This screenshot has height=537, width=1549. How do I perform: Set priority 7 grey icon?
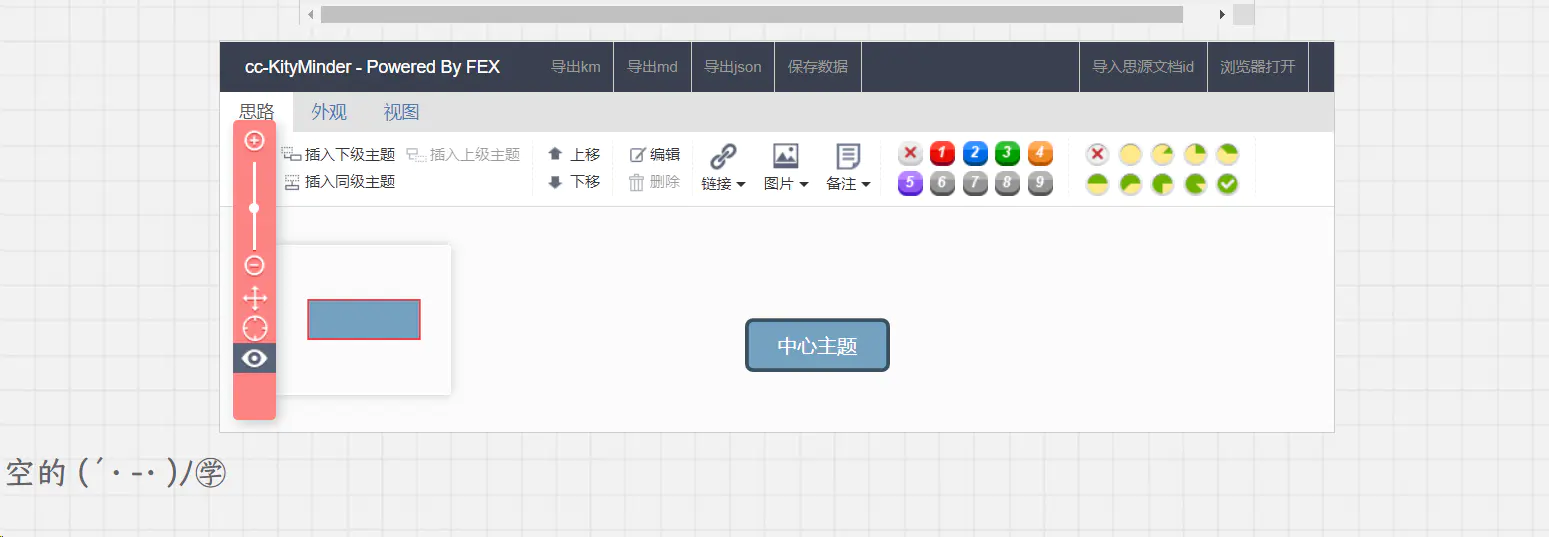coord(975,184)
